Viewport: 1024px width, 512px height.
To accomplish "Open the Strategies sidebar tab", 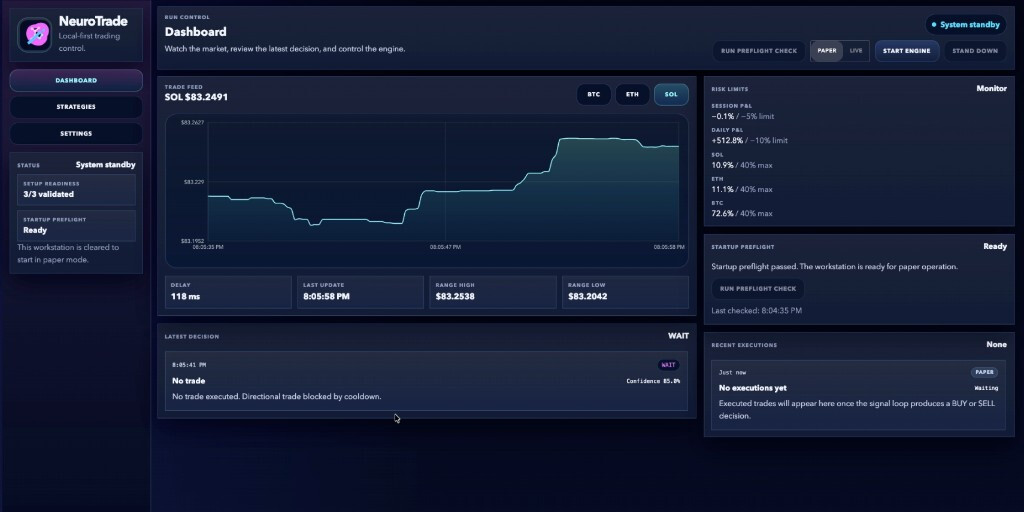I will tap(76, 107).
